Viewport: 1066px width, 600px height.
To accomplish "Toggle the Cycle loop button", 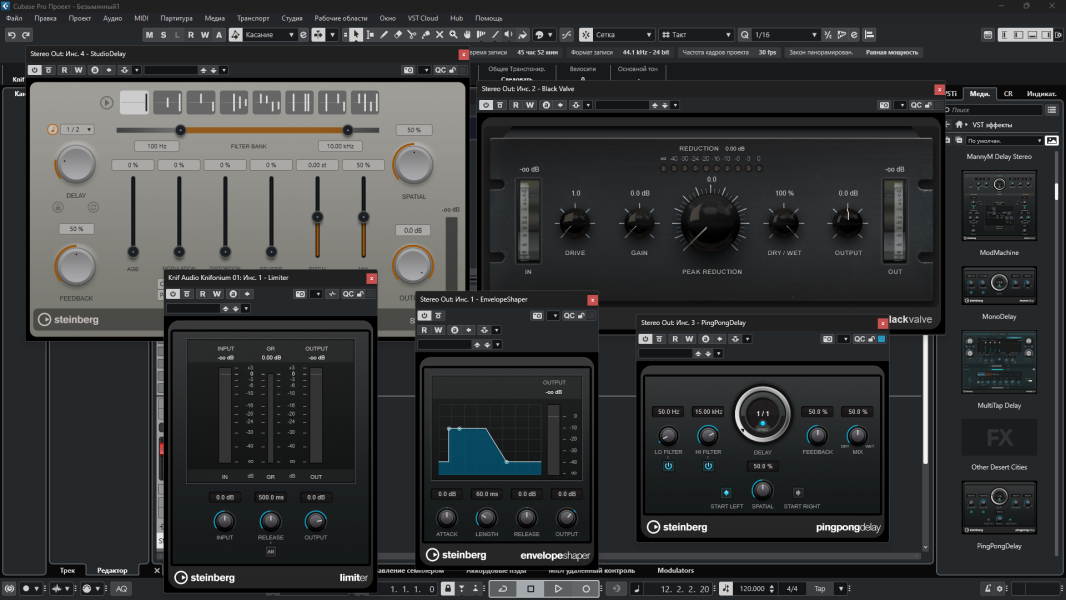I will (x=503, y=588).
